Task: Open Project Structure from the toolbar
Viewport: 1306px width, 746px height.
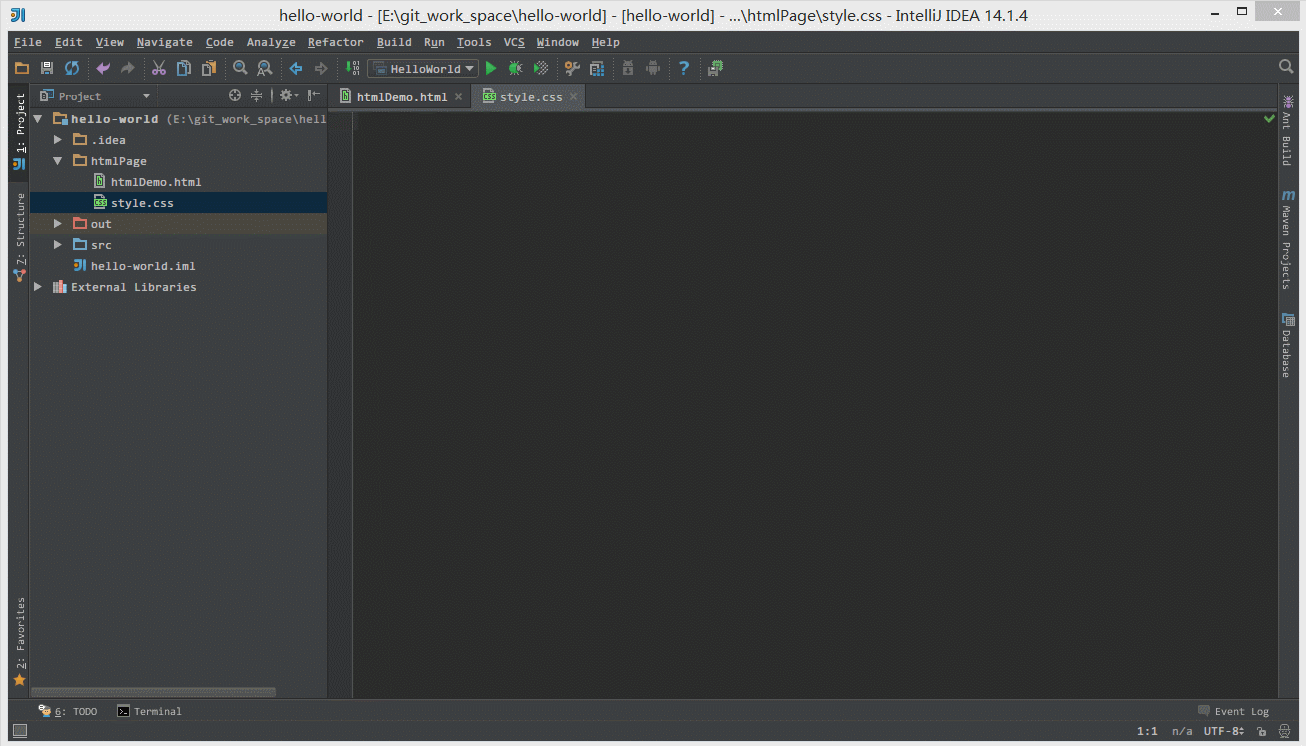Action: (x=597, y=68)
